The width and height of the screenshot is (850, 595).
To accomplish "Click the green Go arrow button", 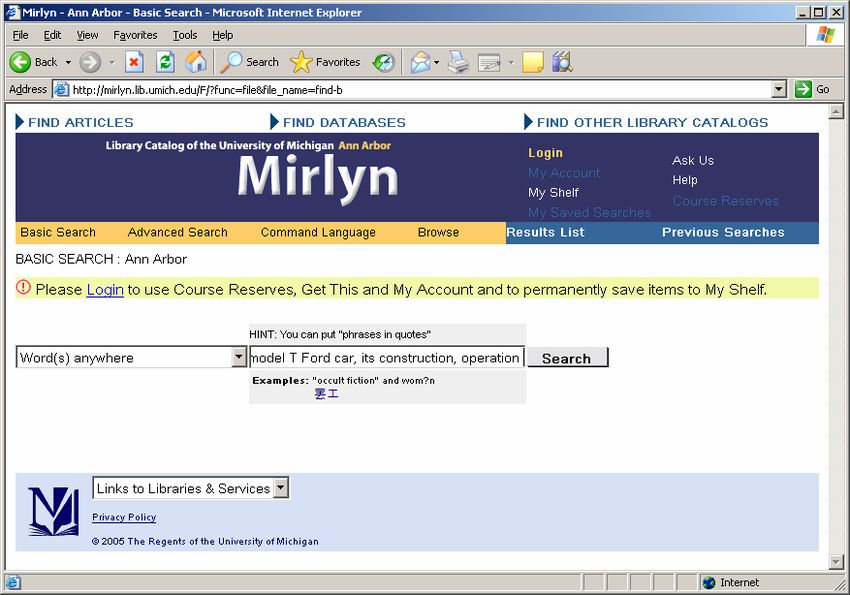I will [x=803, y=89].
